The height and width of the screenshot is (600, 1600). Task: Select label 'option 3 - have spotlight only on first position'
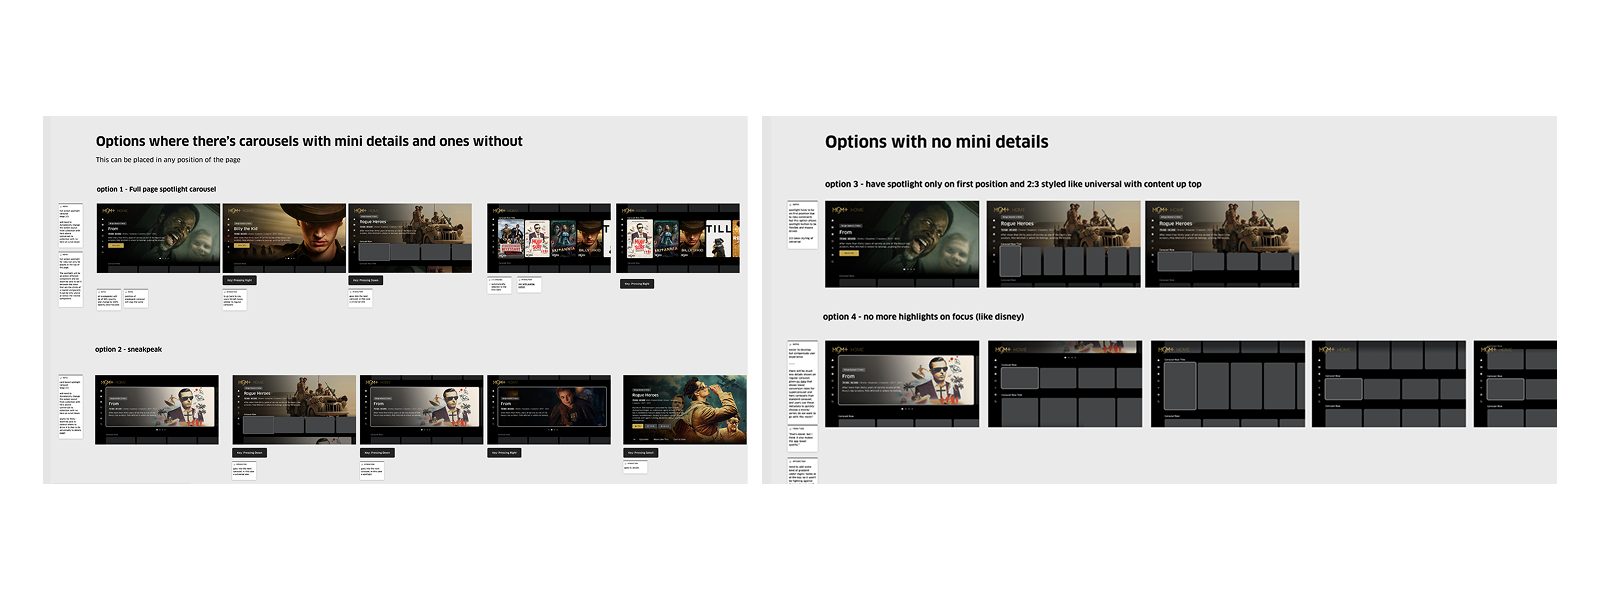[x=916, y=184]
